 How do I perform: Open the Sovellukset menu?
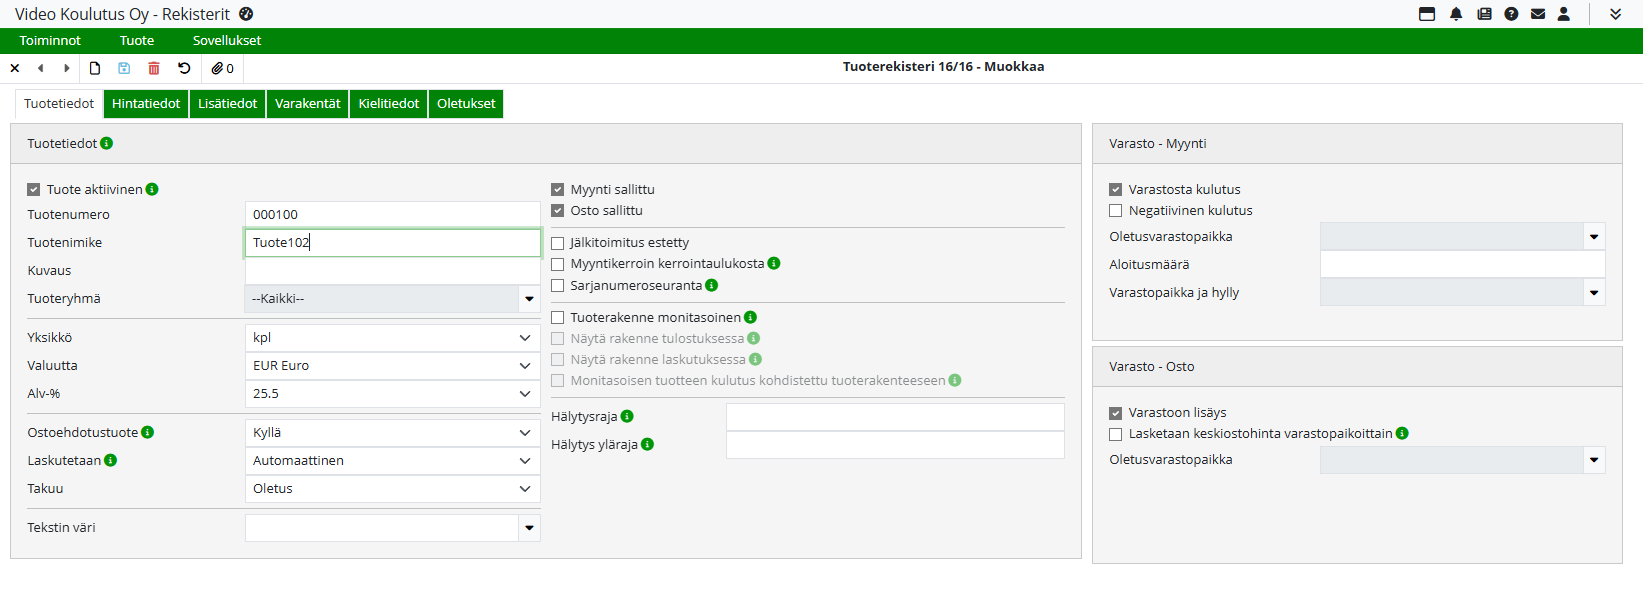[x=227, y=41]
